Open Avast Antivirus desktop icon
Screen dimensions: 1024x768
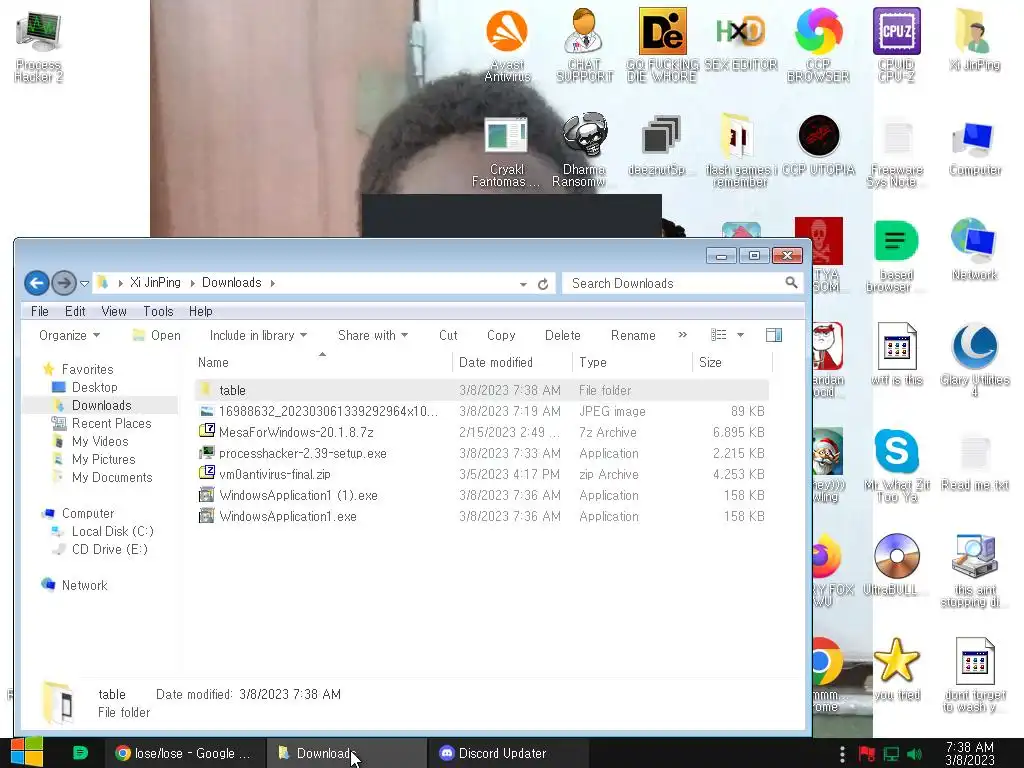point(507,46)
